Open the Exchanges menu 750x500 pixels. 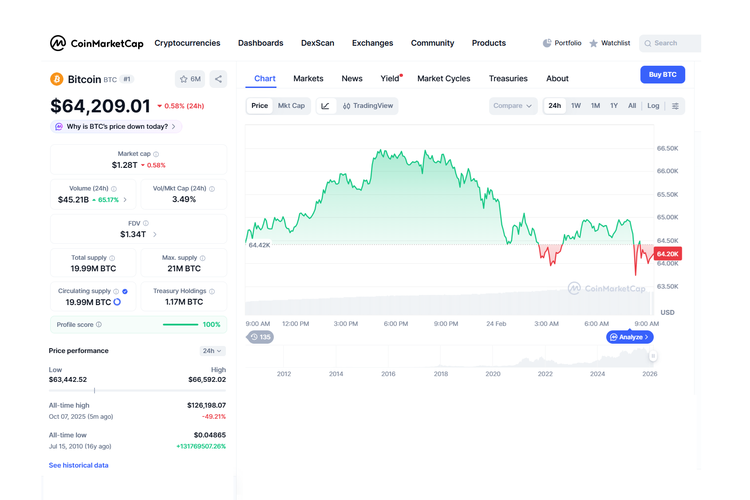(x=373, y=43)
